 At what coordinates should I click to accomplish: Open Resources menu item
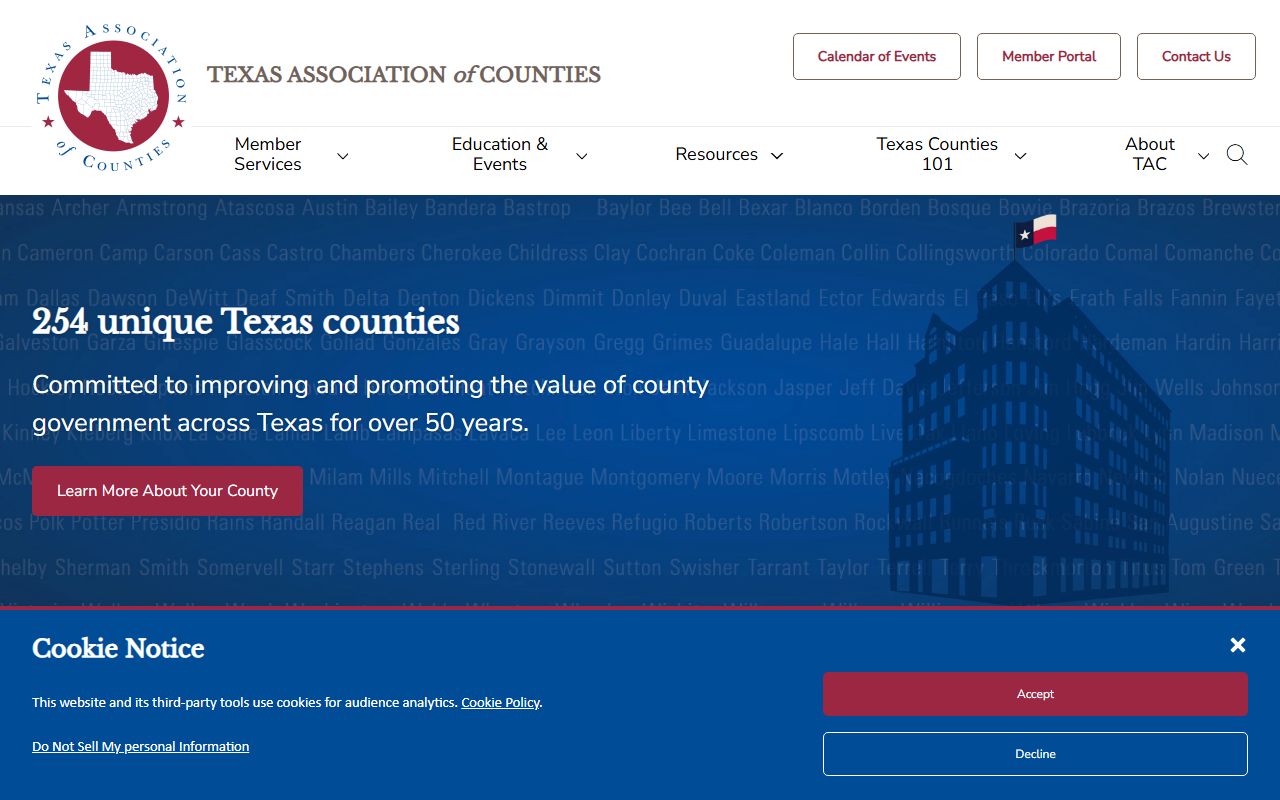716,155
